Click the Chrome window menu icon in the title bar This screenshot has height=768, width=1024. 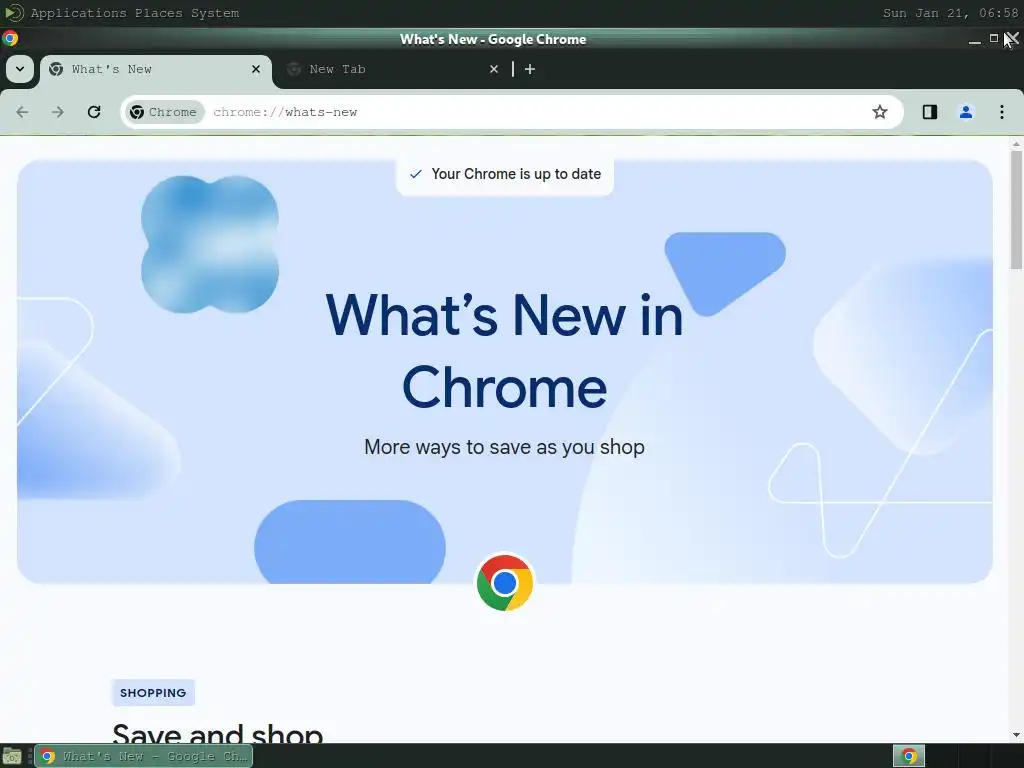click(10, 39)
